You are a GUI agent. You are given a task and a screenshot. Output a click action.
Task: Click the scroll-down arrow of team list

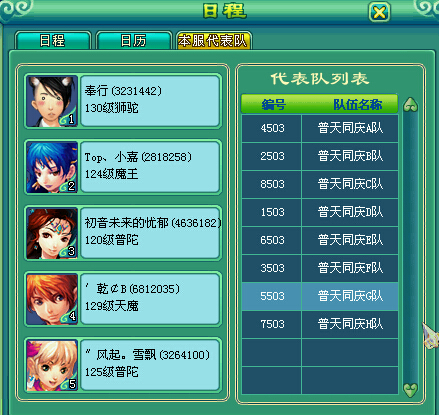click(410, 389)
